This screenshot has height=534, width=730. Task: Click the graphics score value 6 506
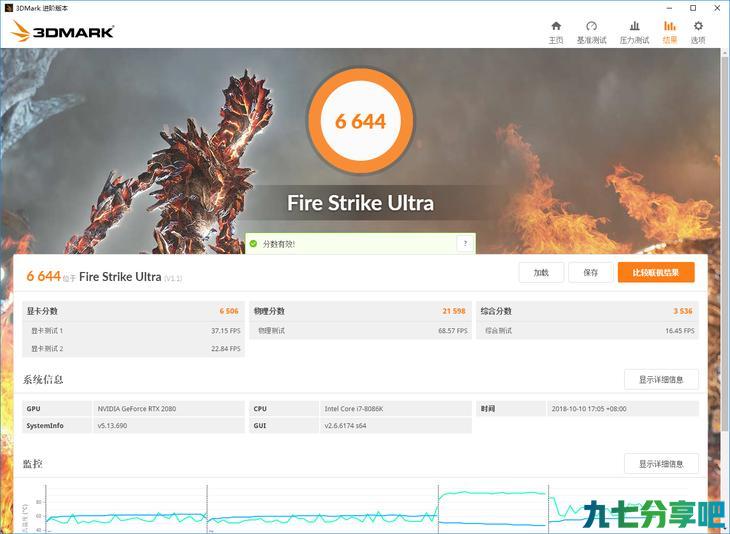pyautogui.click(x=229, y=311)
